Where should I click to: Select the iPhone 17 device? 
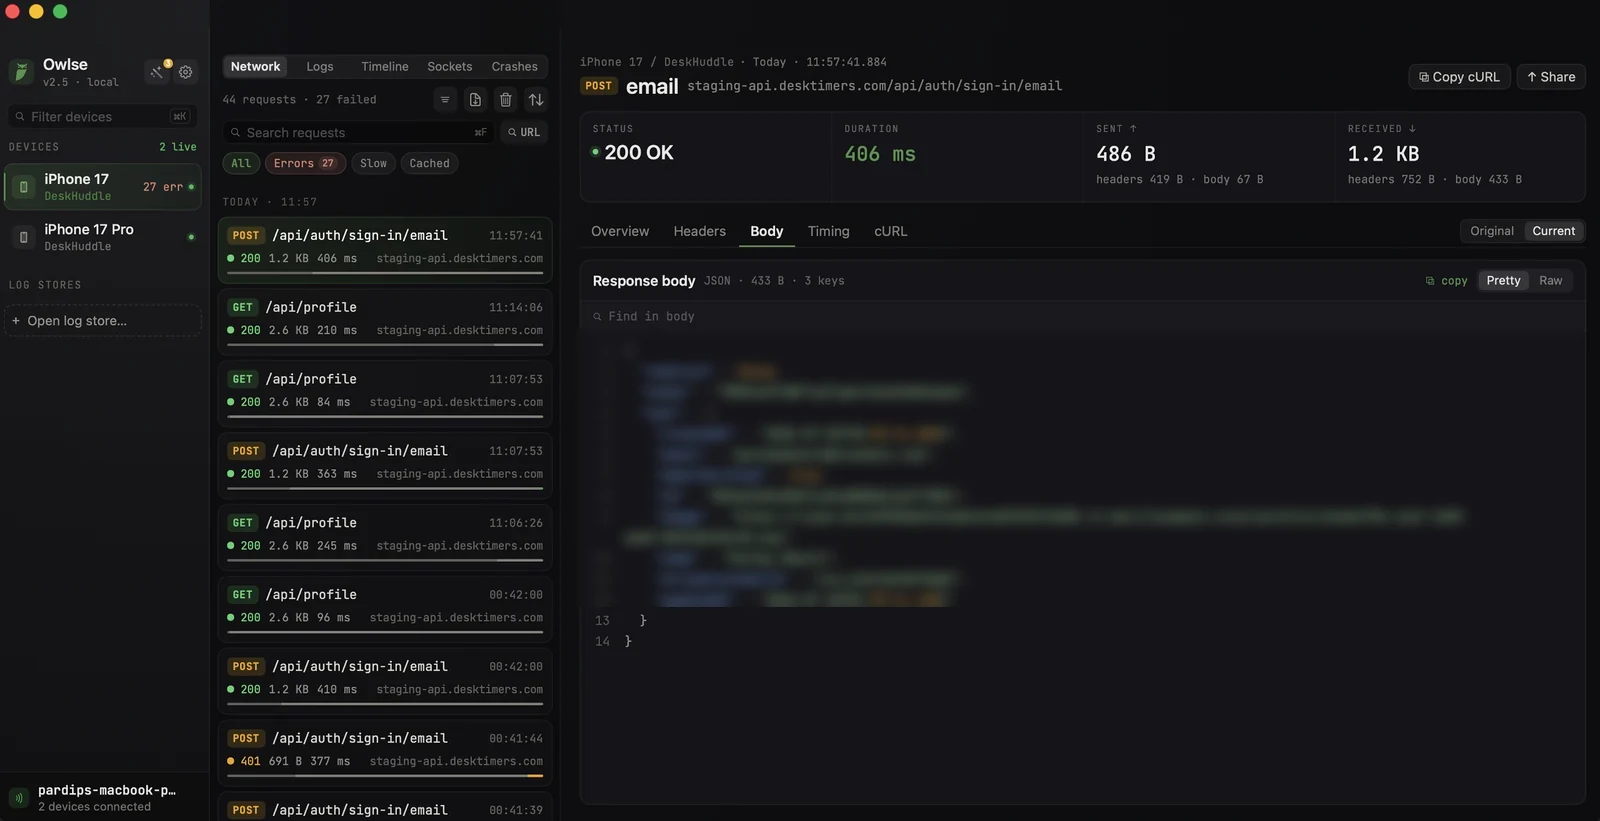click(x=103, y=187)
